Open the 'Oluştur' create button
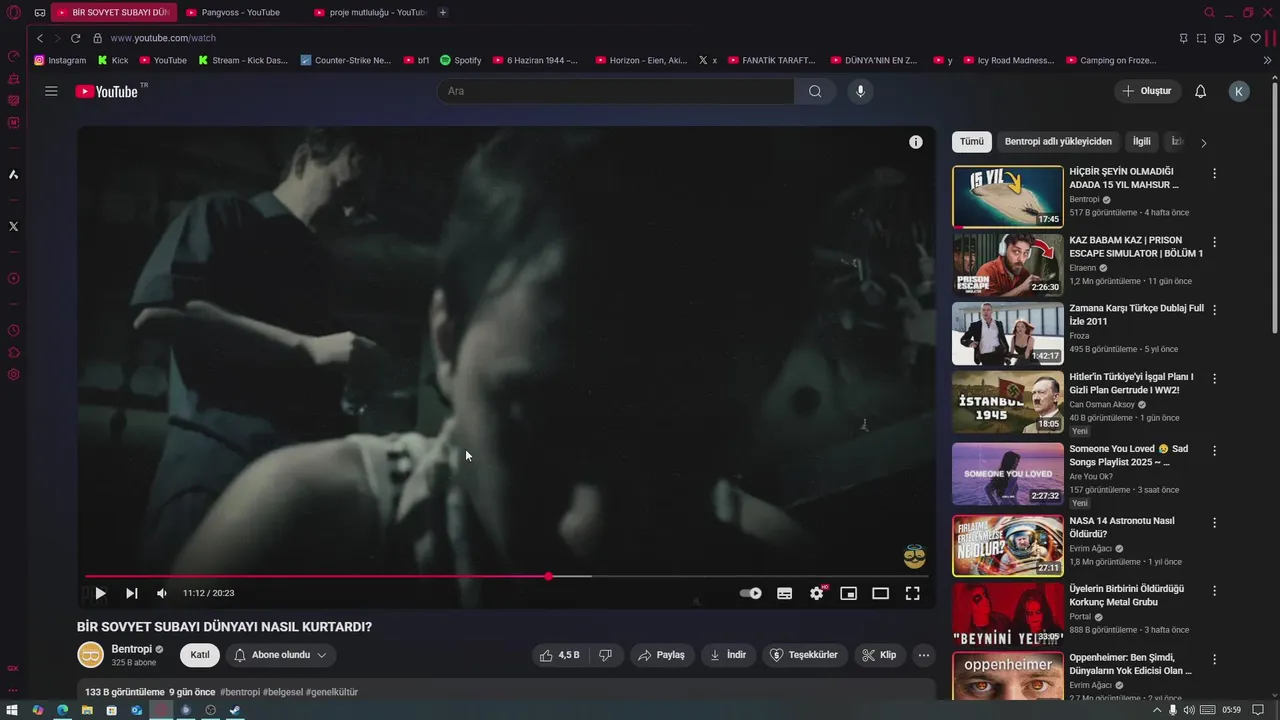Screen dimensions: 1280x720 [1148, 91]
